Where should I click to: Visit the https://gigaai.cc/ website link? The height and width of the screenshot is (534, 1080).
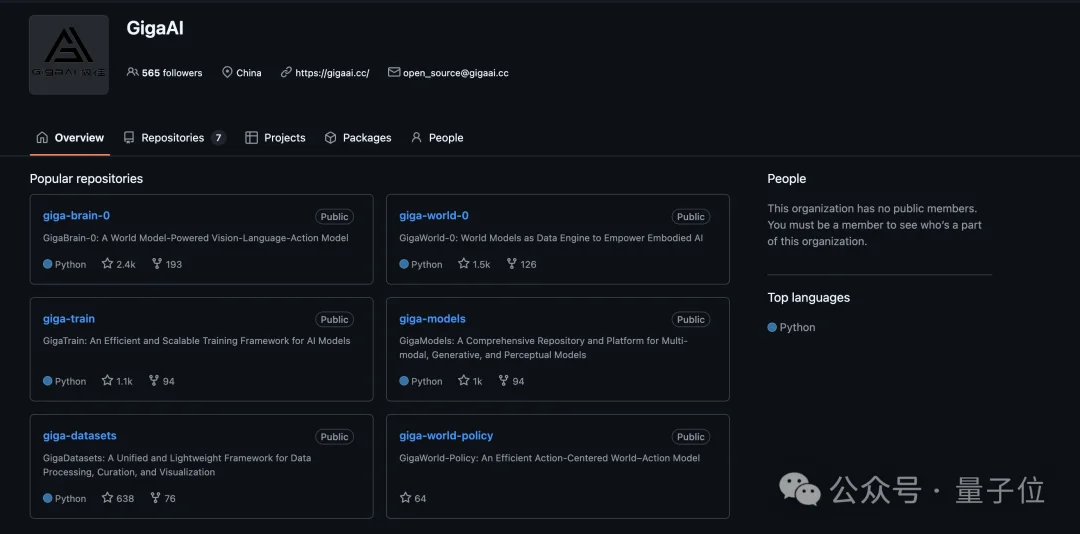332,73
